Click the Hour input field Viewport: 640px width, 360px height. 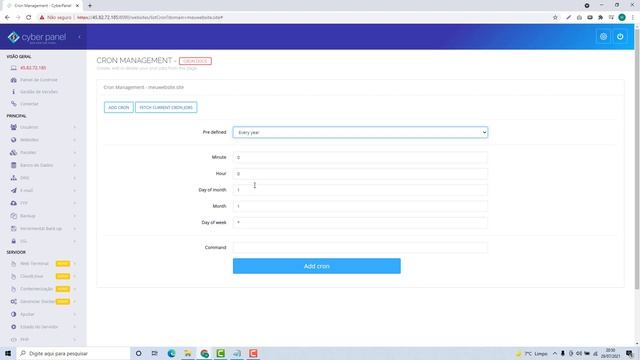(360, 173)
